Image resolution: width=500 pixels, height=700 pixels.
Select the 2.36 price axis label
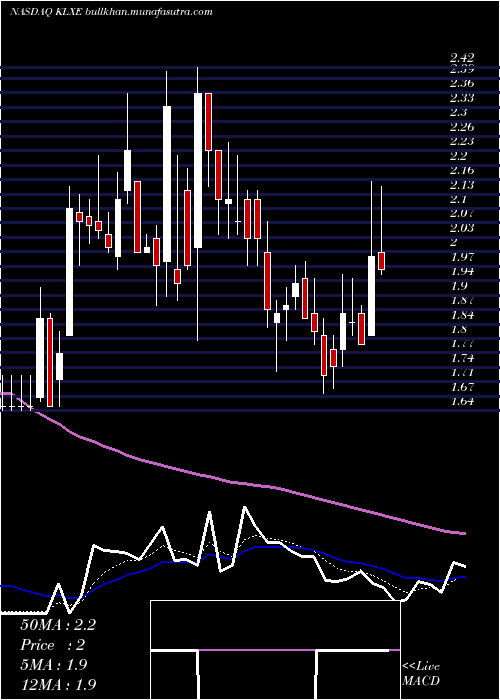(462, 83)
